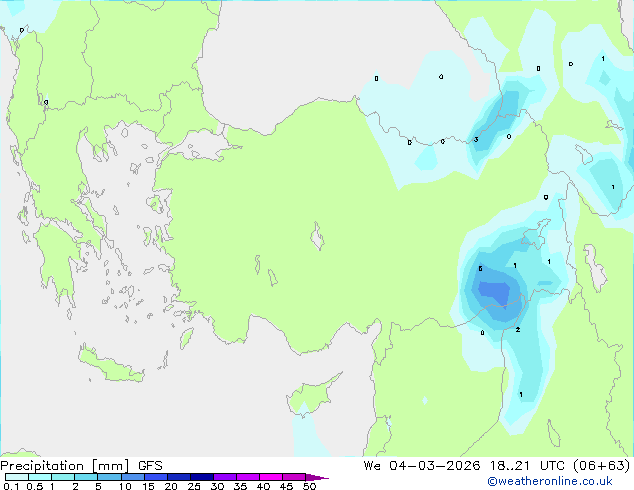Click the island of Crete on the map

111,366
